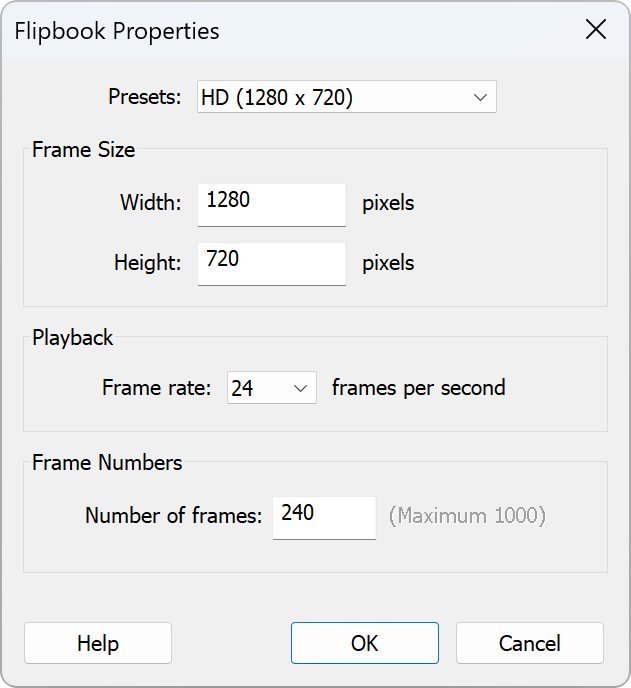The image size is (631, 688).
Task: Confirm settings with the OK button
Action: point(365,643)
